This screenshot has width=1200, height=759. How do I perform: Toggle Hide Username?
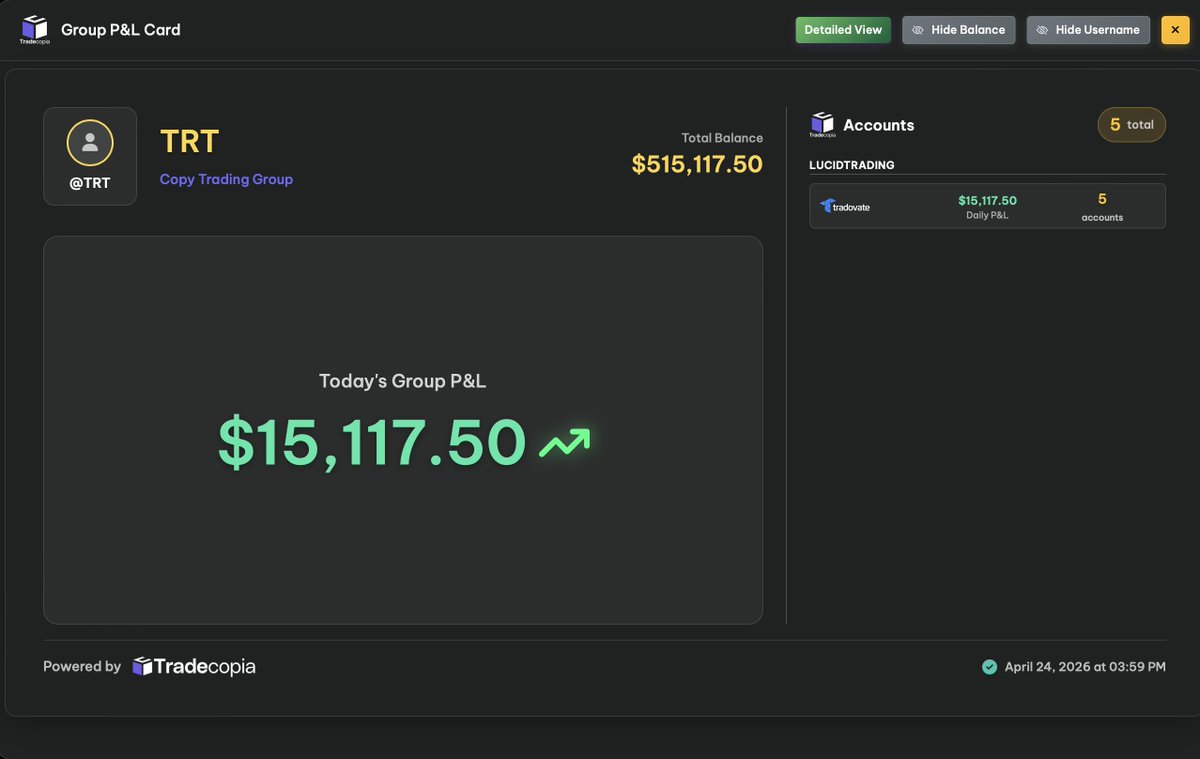[1088, 30]
